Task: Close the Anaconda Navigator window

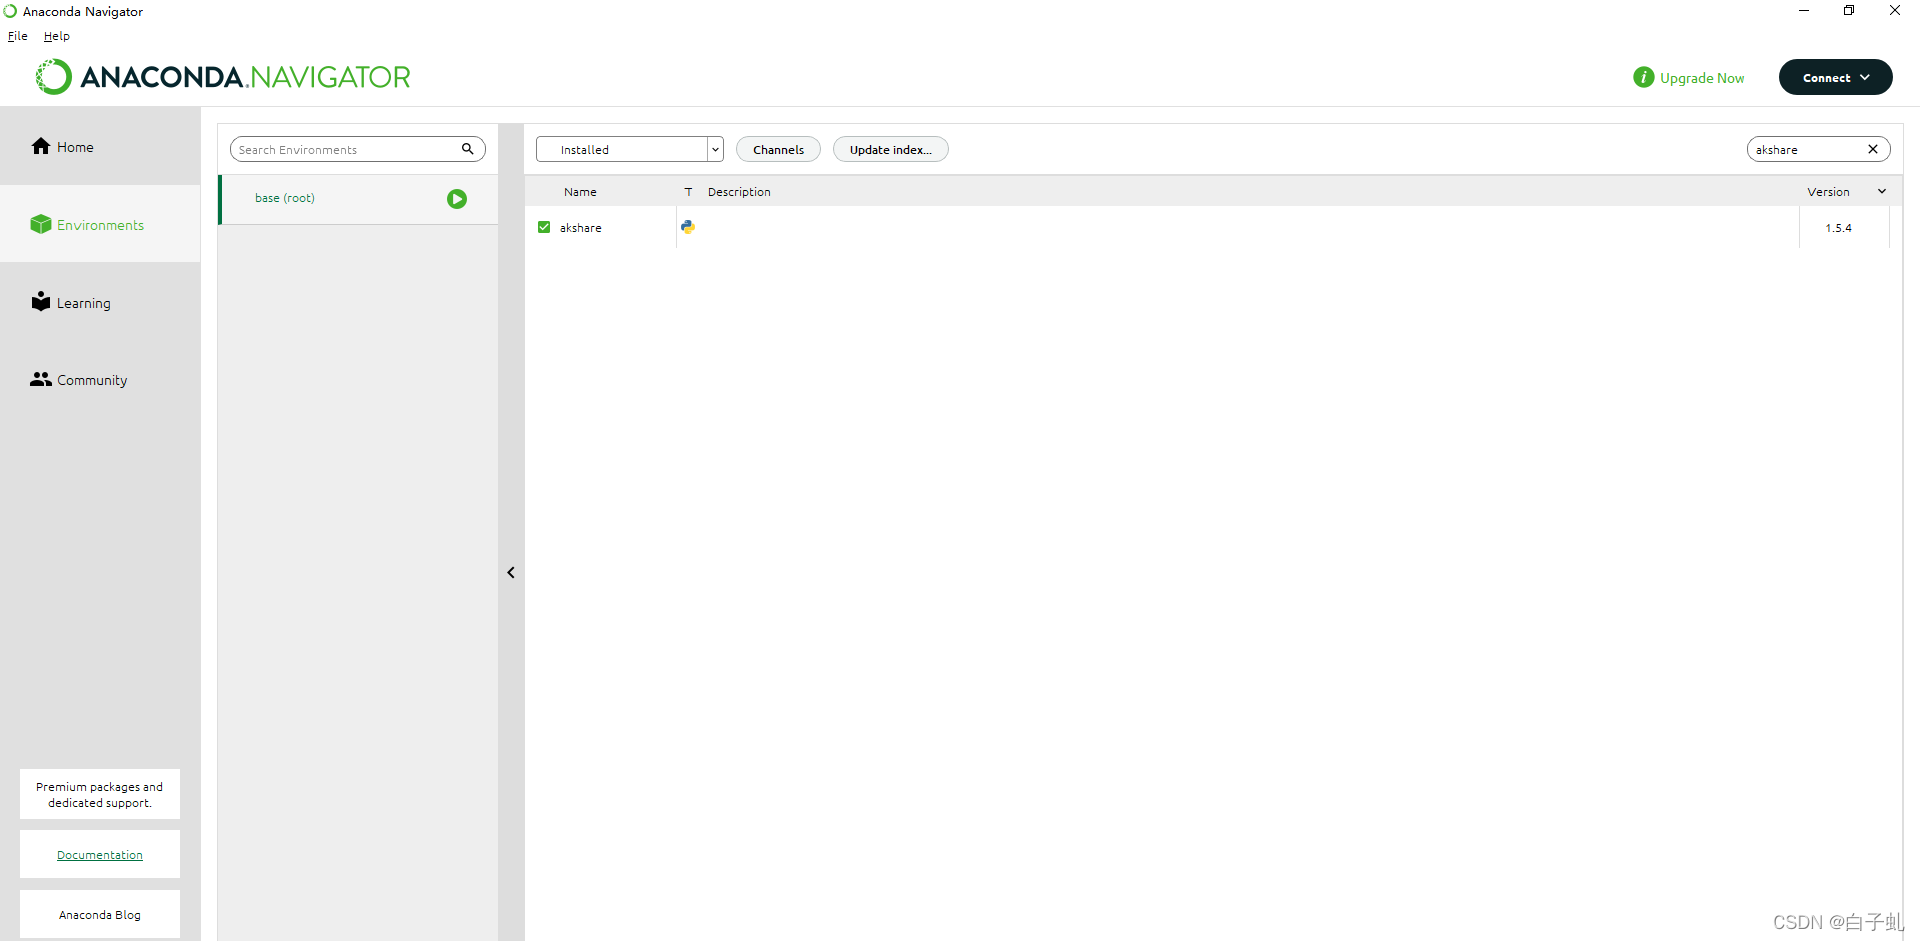Action: tap(1895, 11)
